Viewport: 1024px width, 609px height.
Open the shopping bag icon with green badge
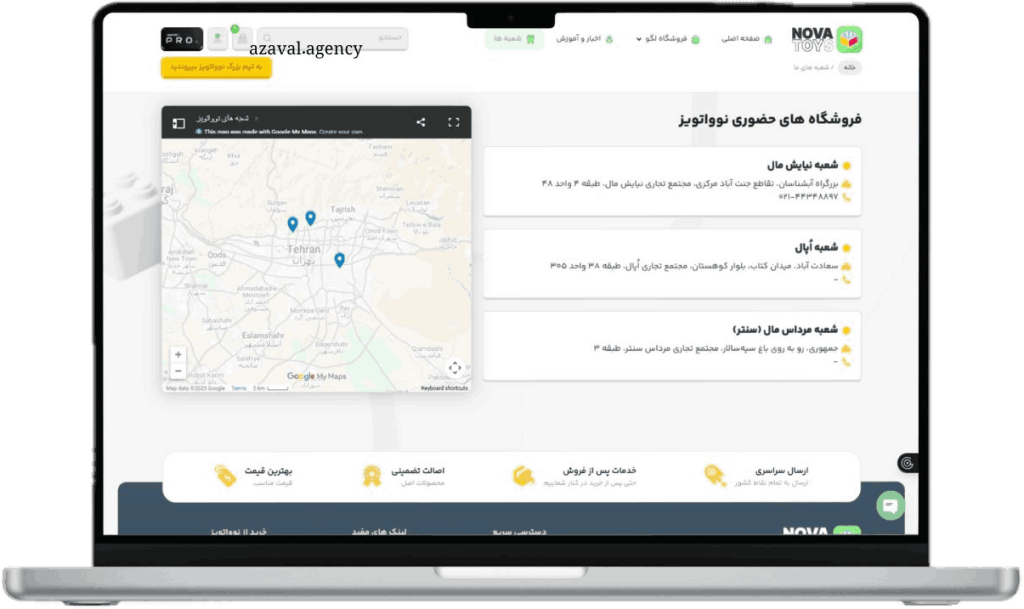click(x=243, y=38)
